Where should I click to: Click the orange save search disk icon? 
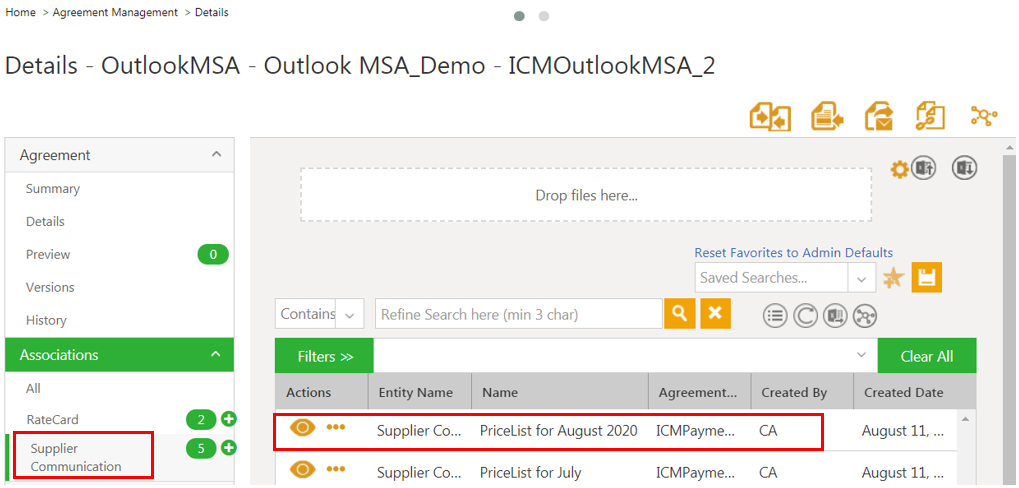[x=926, y=278]
